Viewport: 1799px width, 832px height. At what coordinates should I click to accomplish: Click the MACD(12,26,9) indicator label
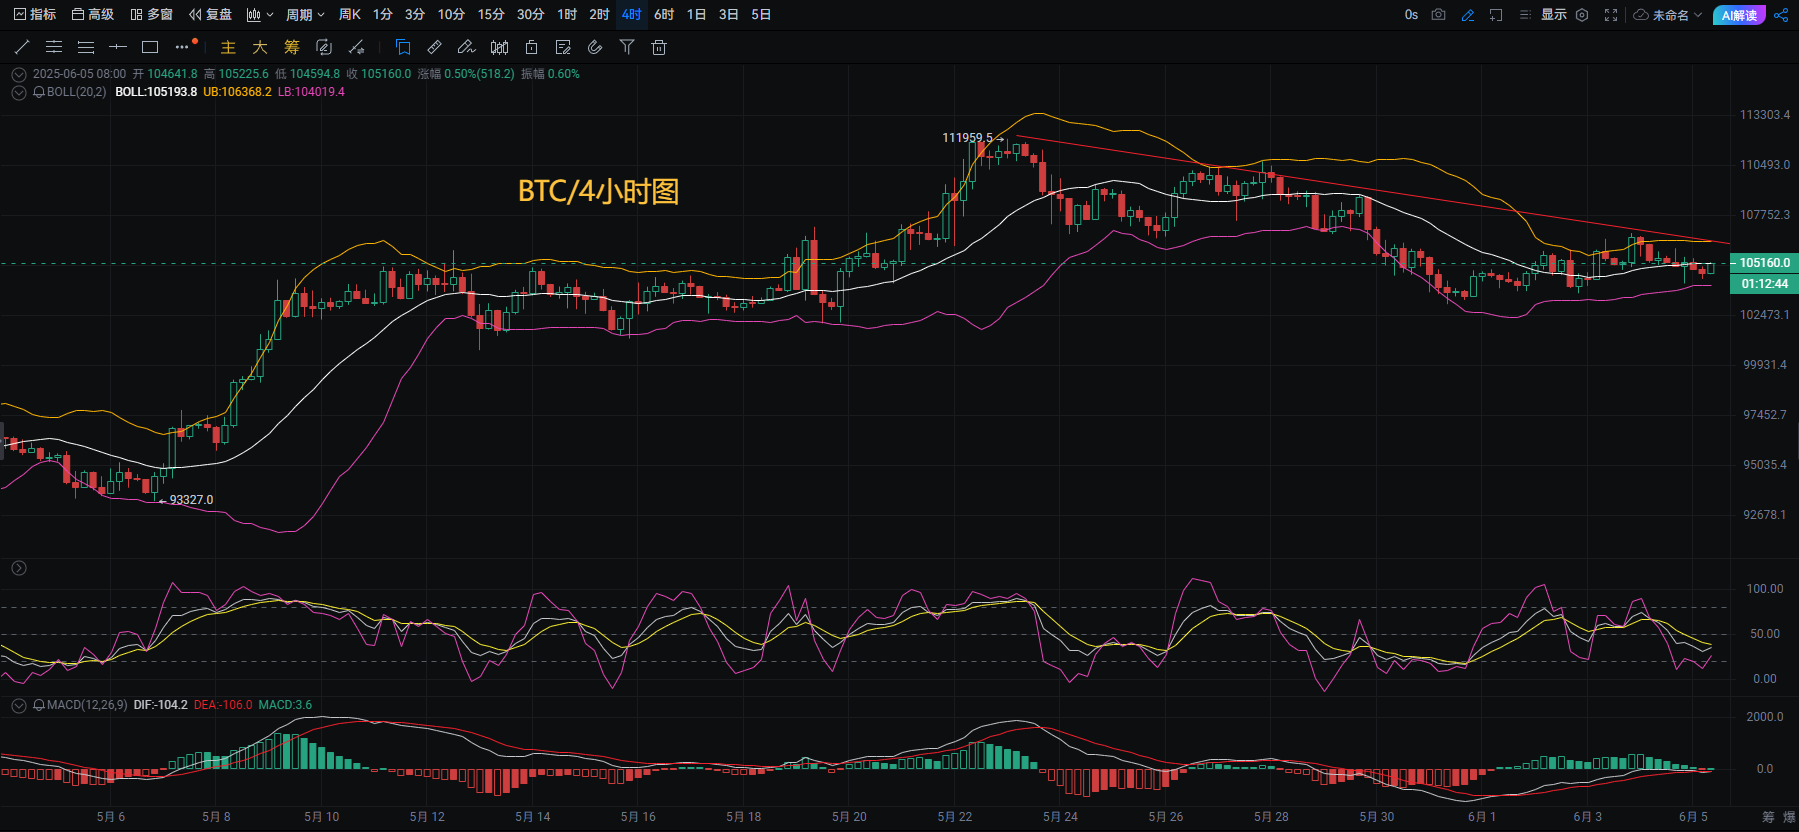pyautogui.click(x=87, y=705)
